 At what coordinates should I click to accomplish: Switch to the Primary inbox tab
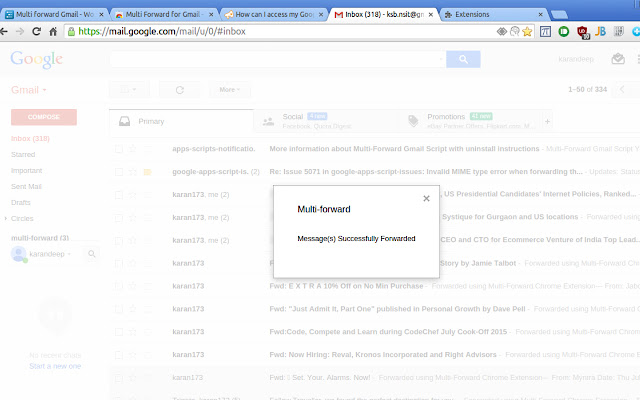pyautogui.click(x=182, y=121)
